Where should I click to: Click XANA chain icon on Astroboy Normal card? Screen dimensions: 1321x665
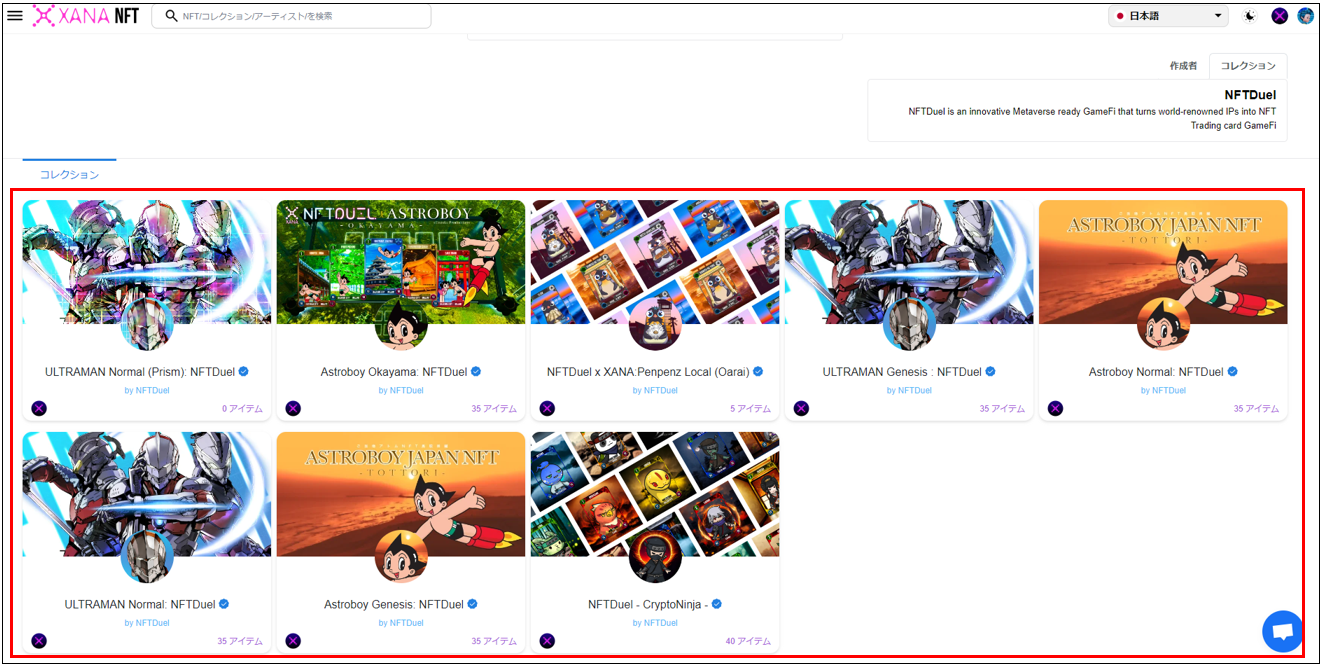point(1055,408)
